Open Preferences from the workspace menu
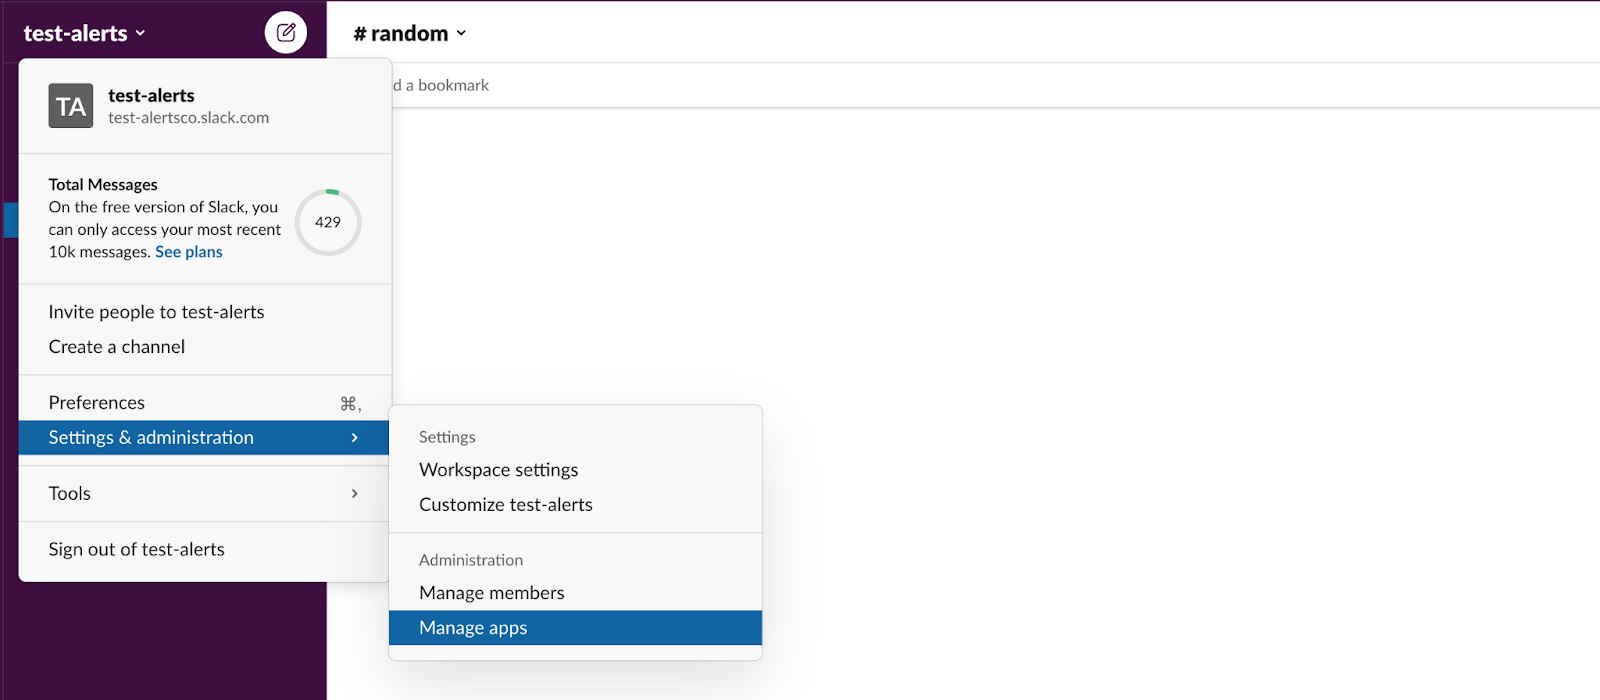 (97, 403)
